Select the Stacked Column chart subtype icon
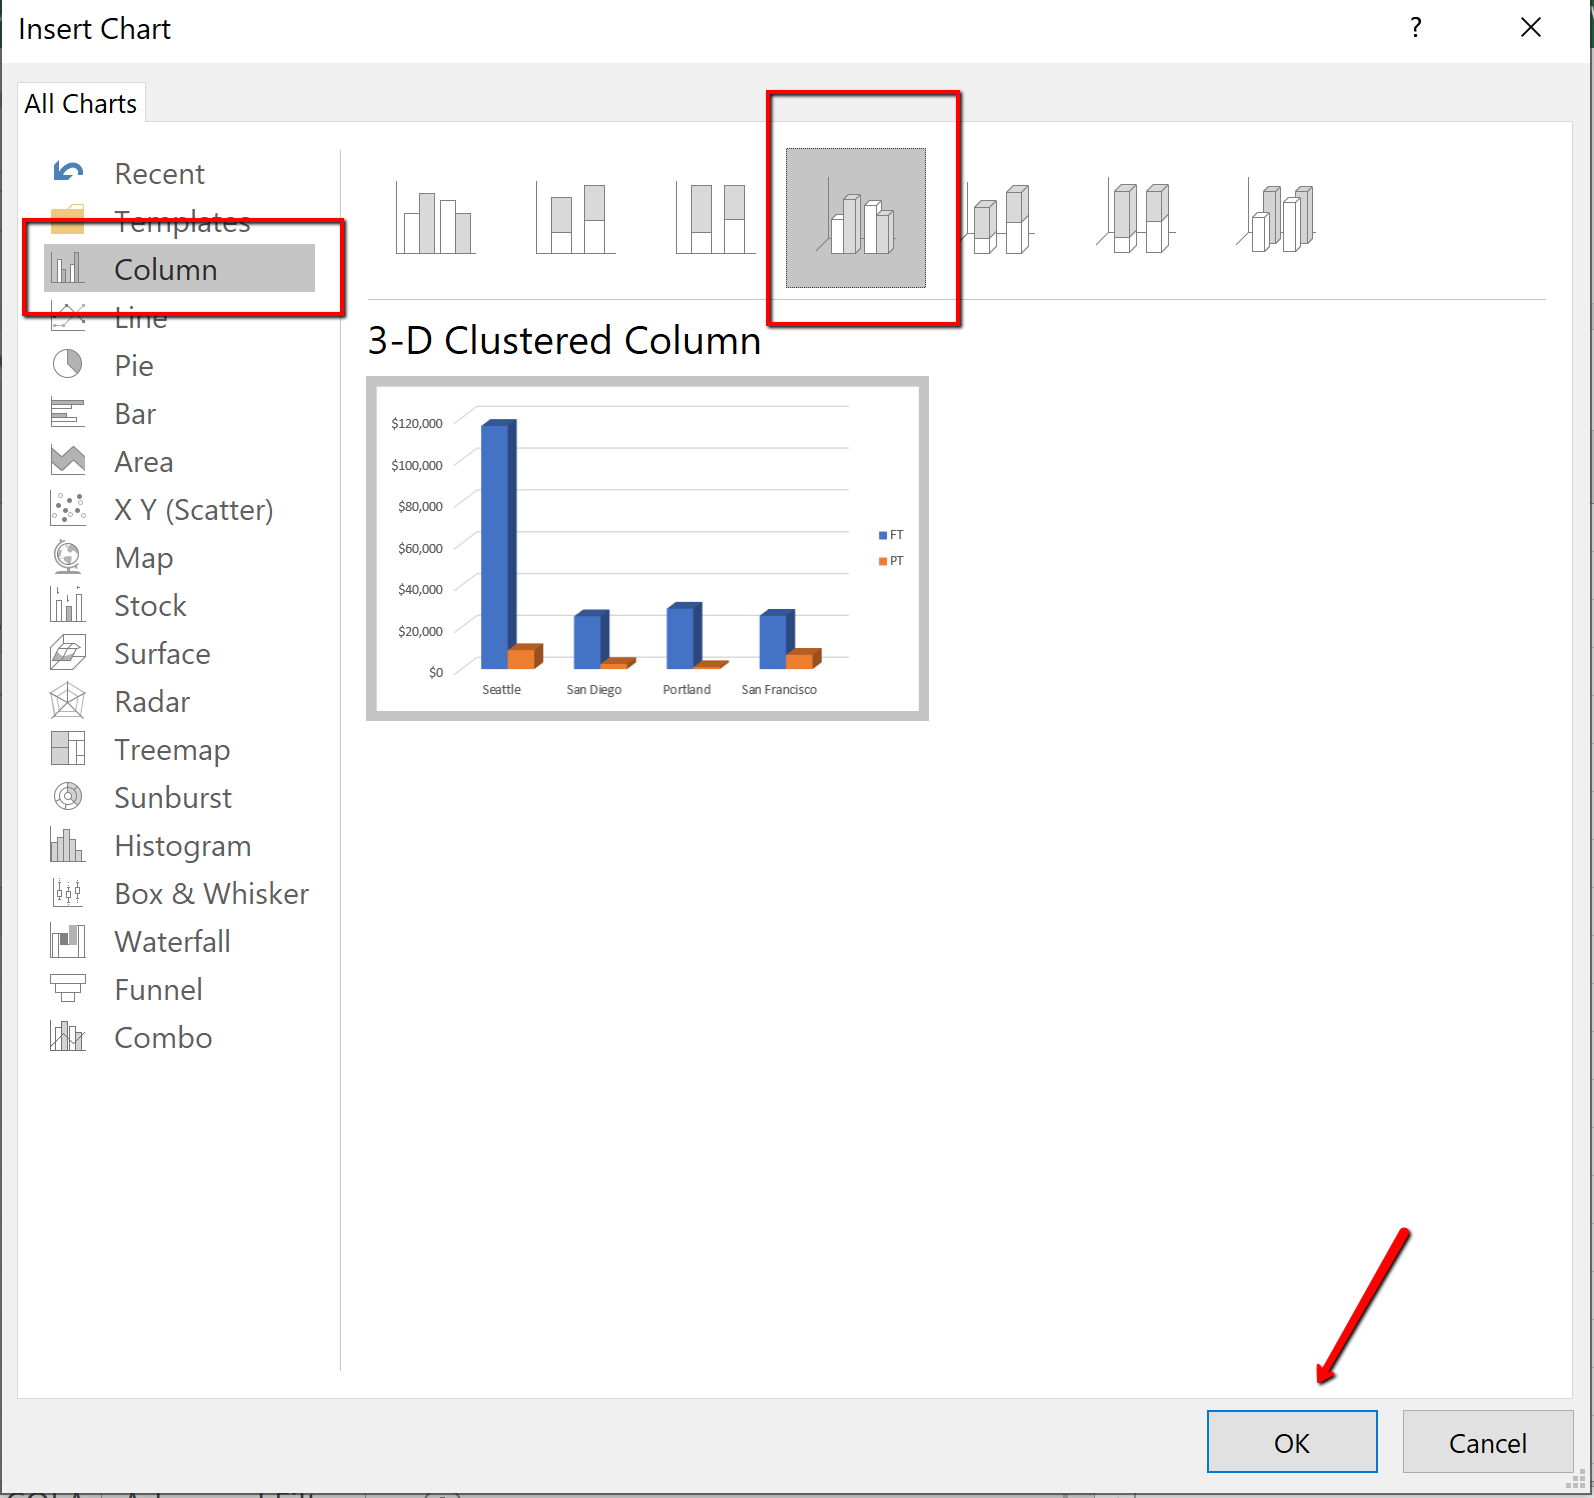The height and width of the screenshot is (1498, 1594). [576, 218]
